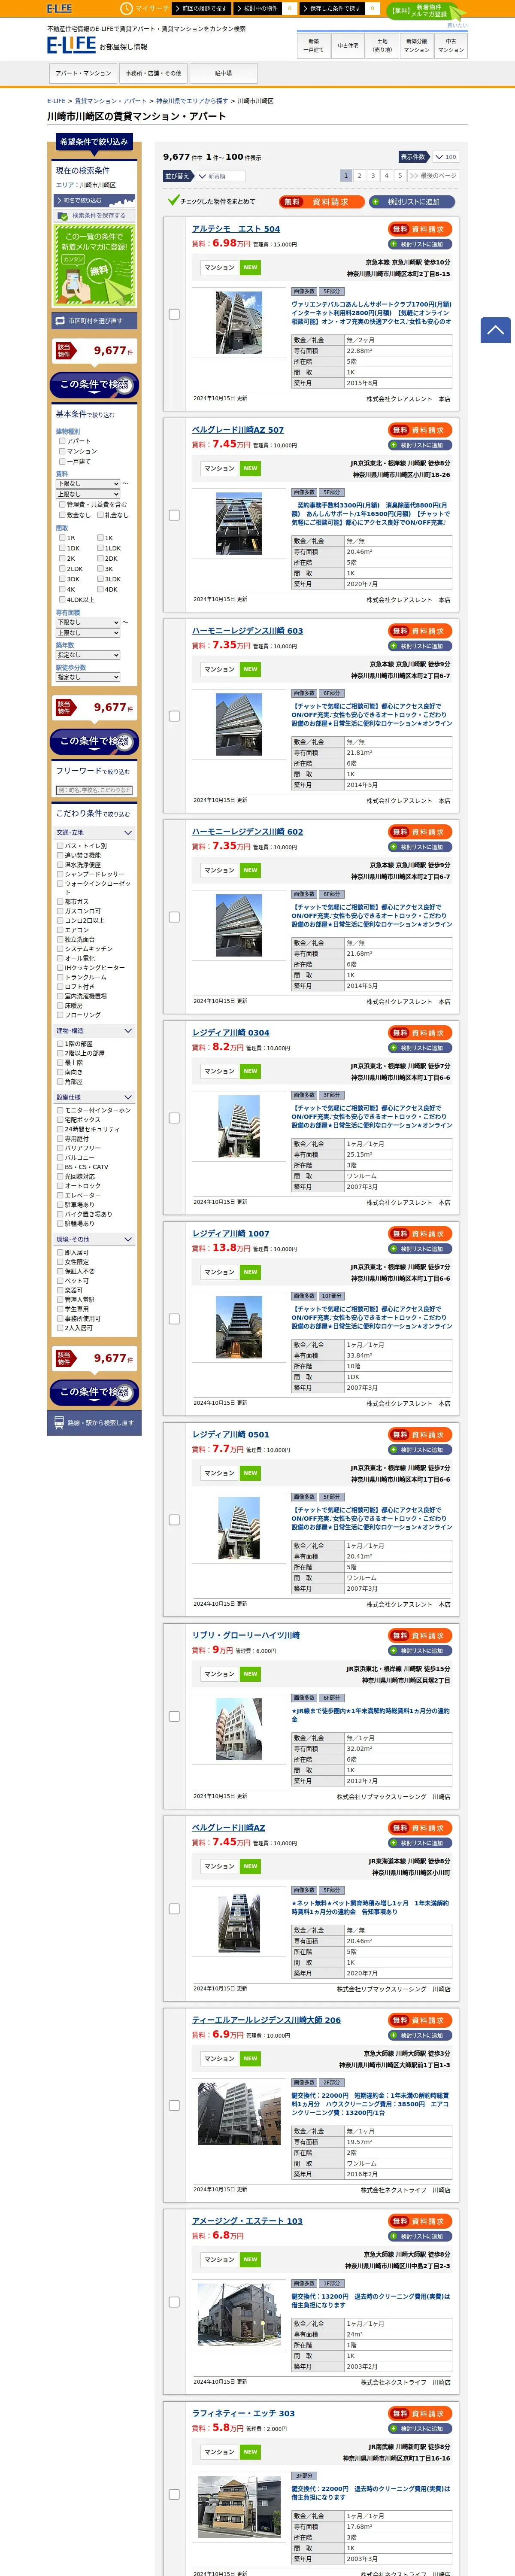Collapse the 建物・構造 section

pyautogui.click(x=94, y=1031)
